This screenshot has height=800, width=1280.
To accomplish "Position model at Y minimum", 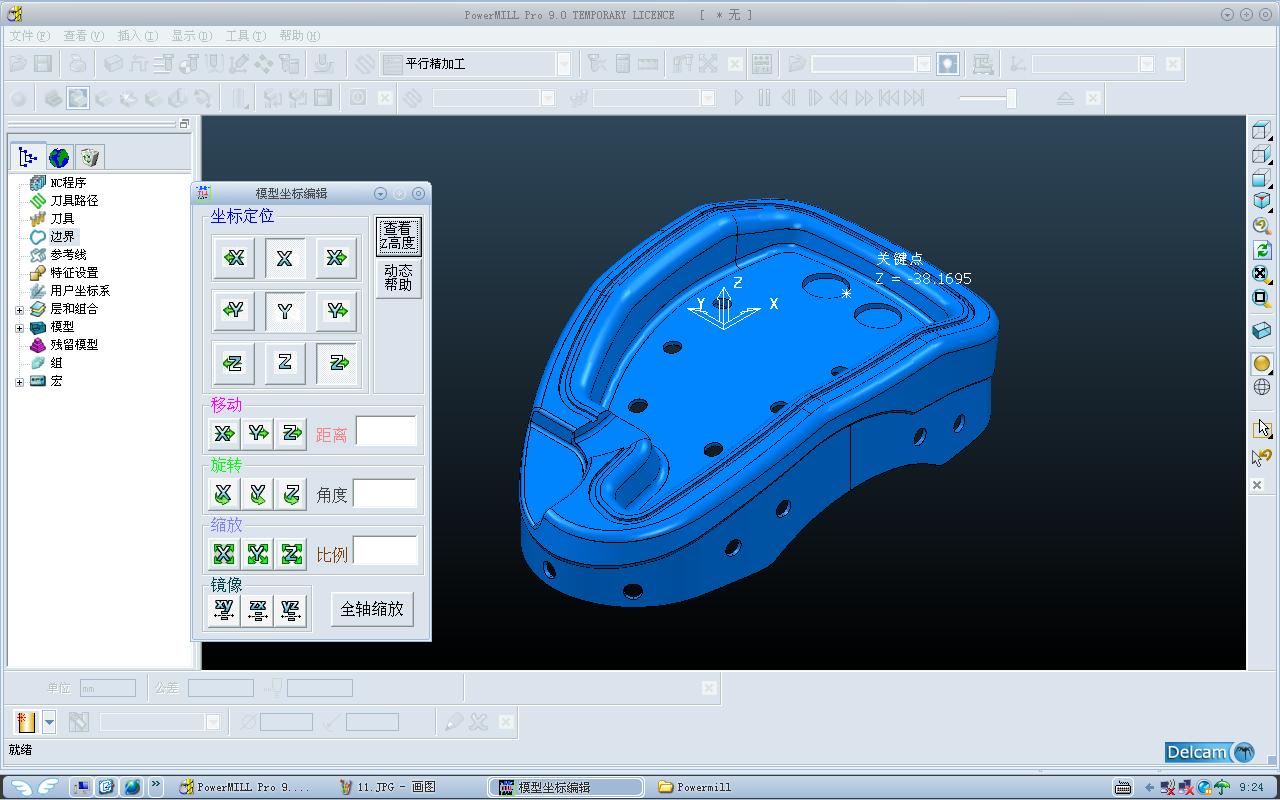I will coord(234,311).
